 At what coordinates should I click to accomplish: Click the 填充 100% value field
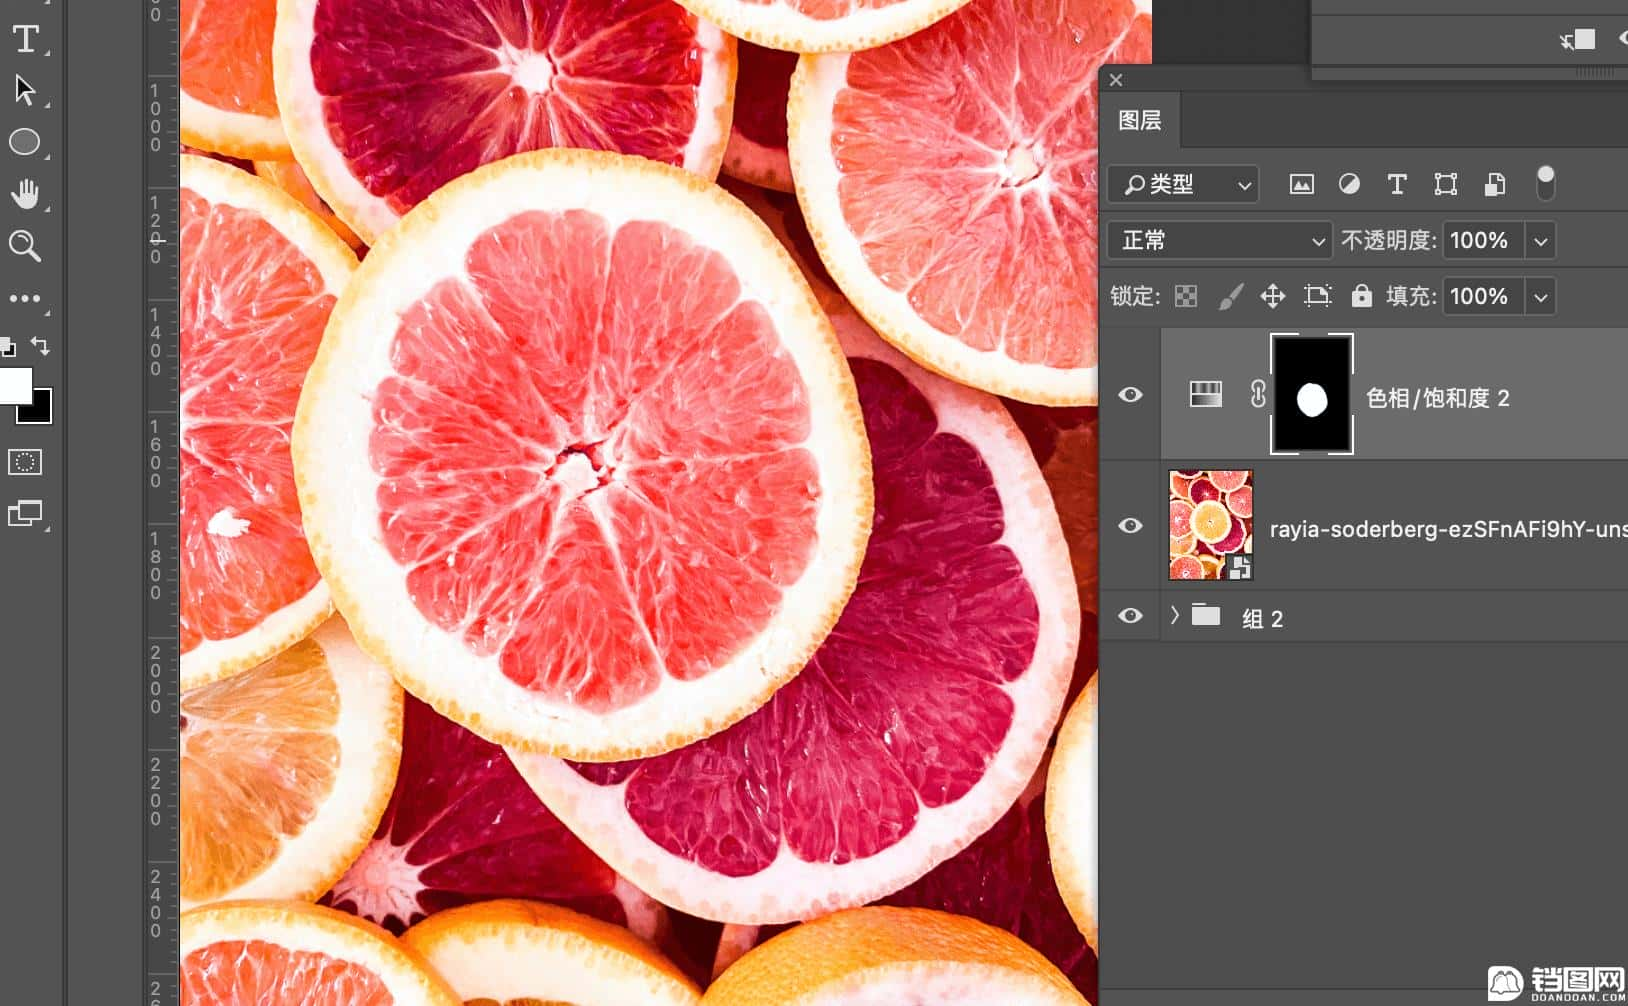tap(1483, 296)
